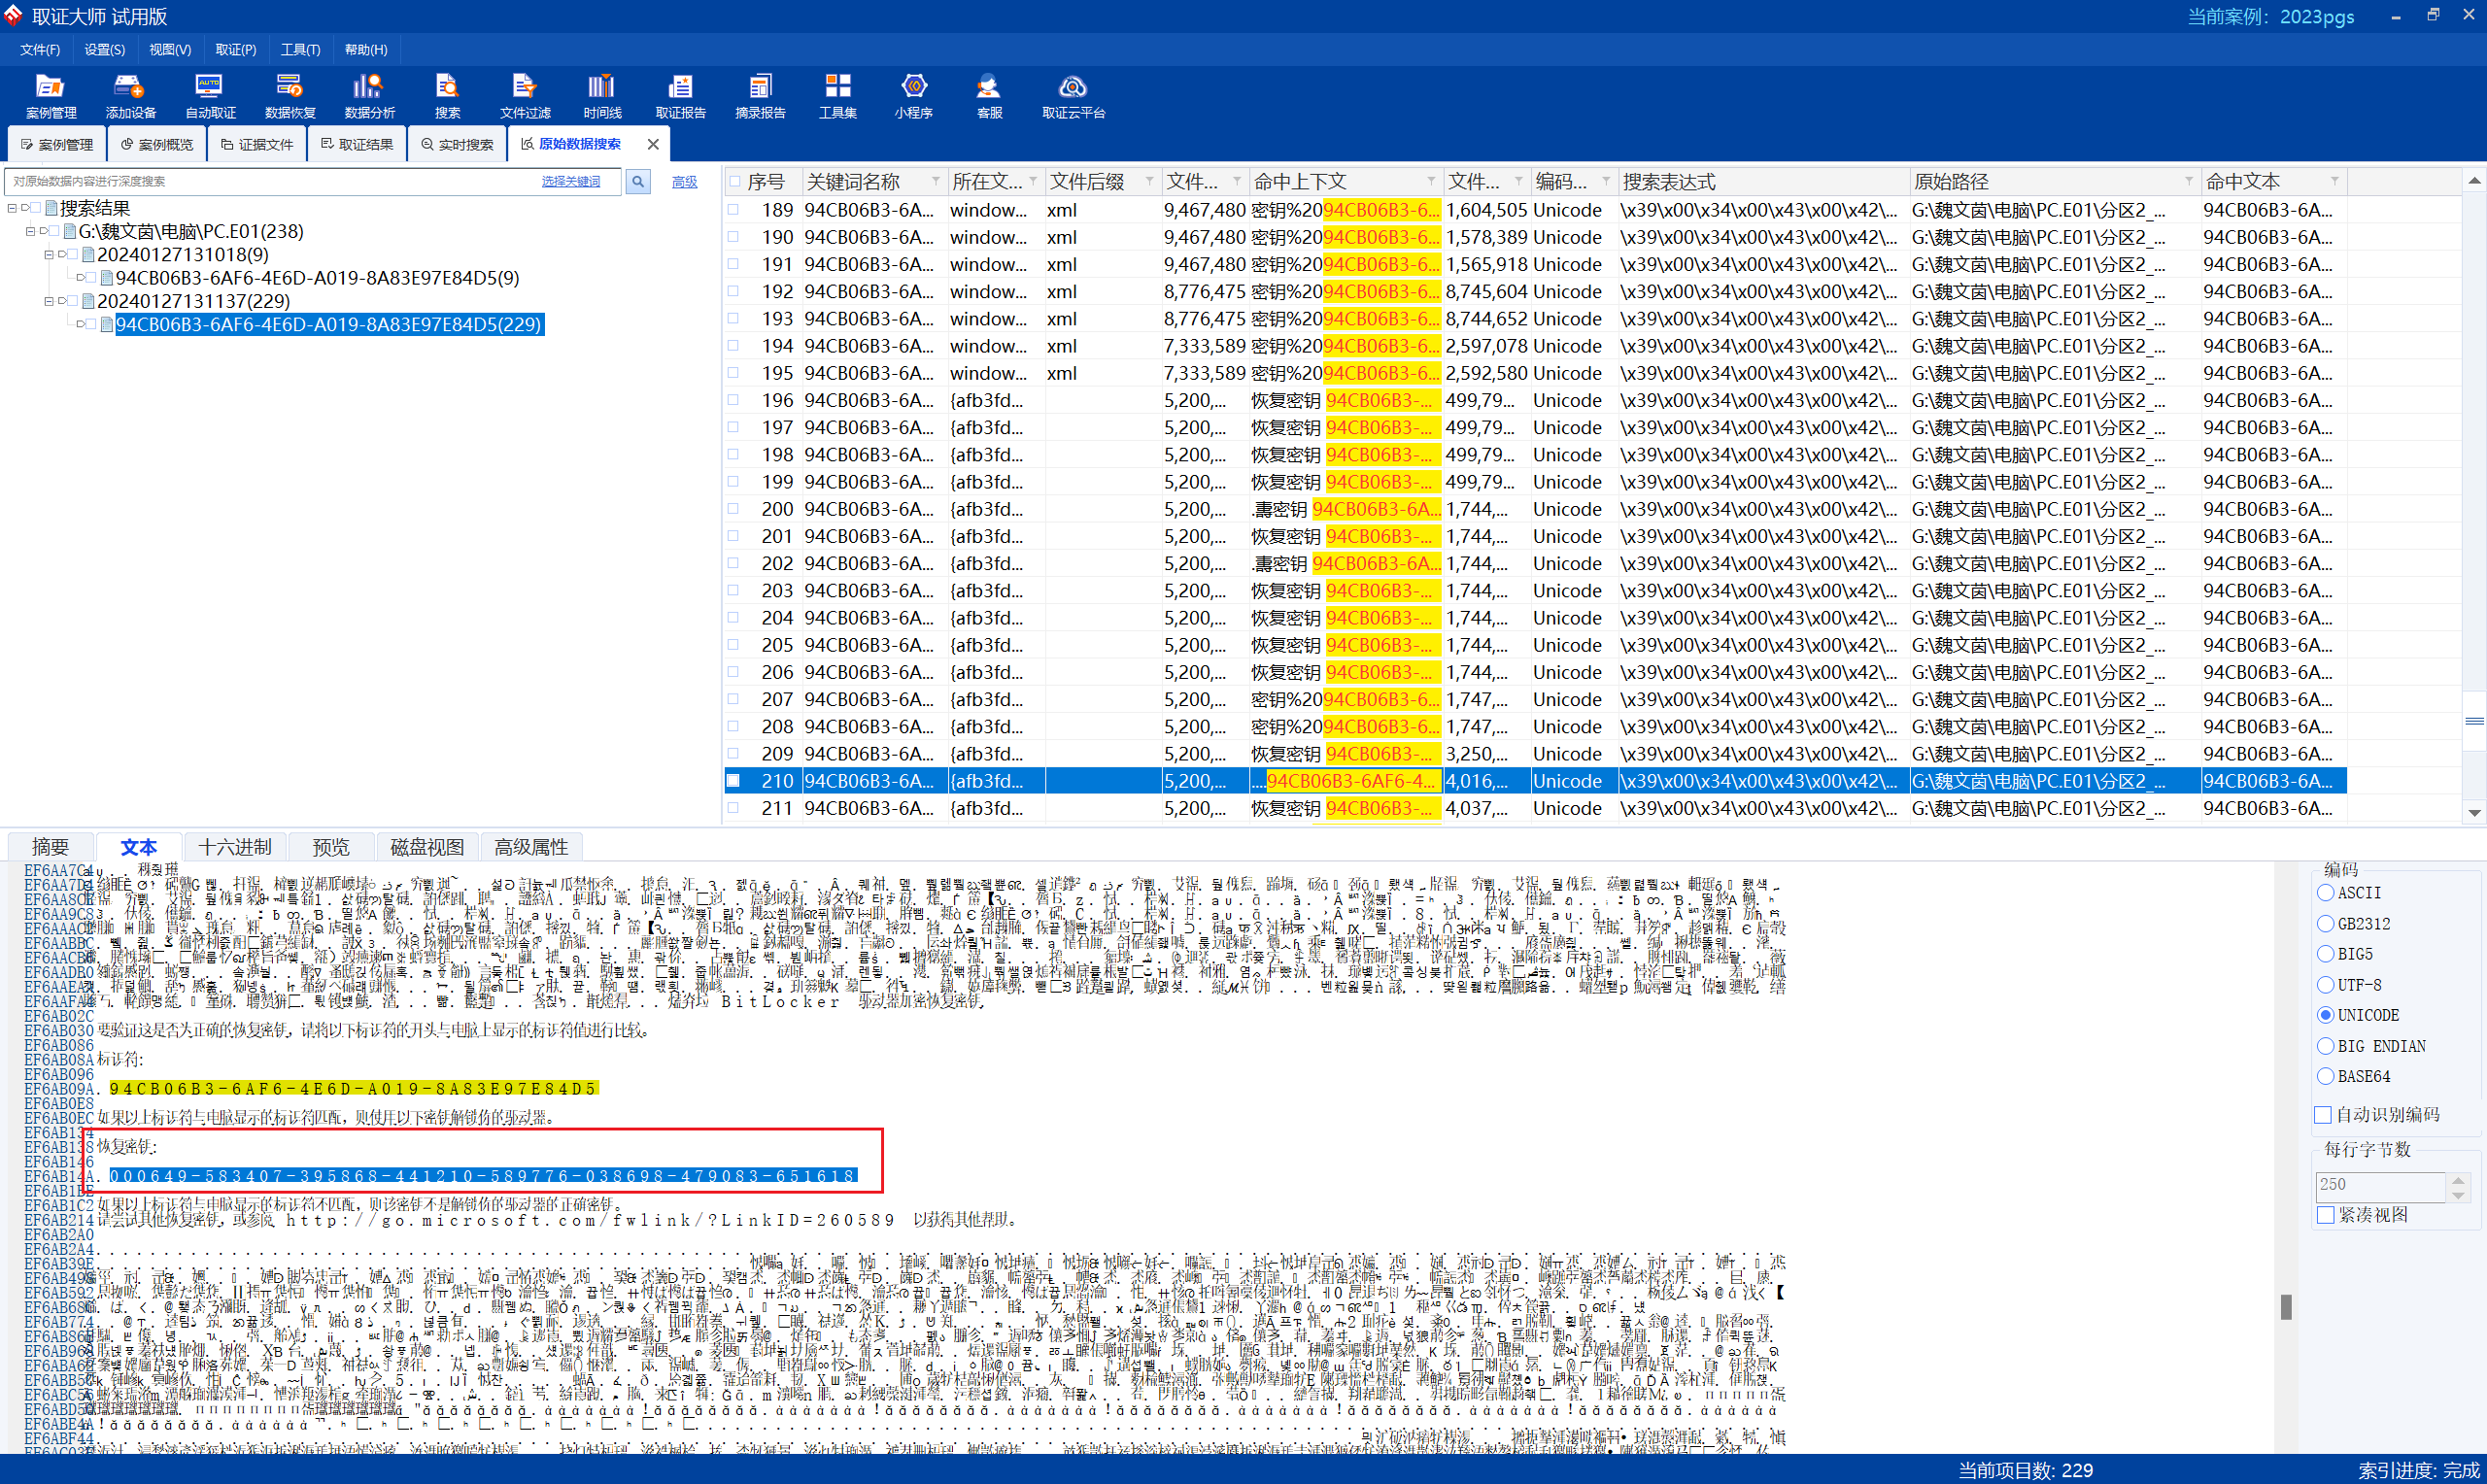Viewport: 2487px width, 1484px height.
Task: Select the ASCII encoding radio button
Action: point(2325,892)
